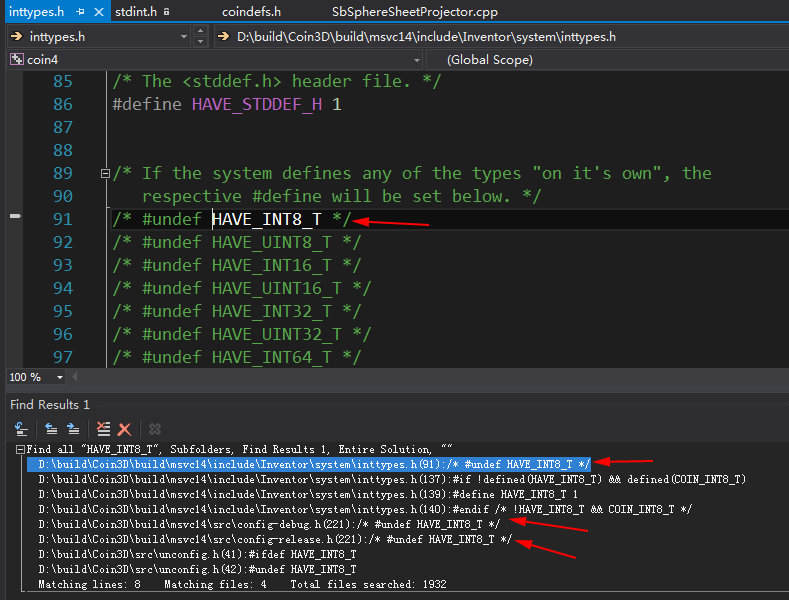This screenshot has height=600, width=789.
Task: Switch to the coindefs.h tab
Action: (x=250, y=12)
